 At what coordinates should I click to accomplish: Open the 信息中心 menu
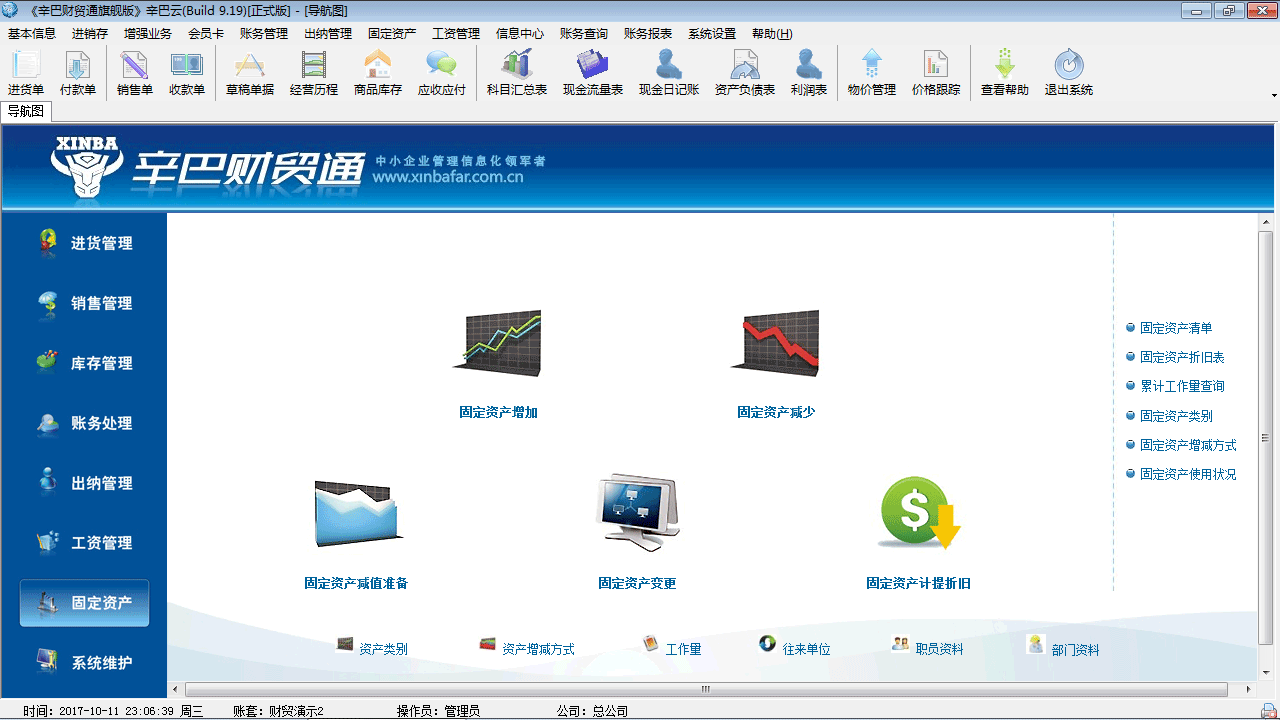click(x=520, y=34)
